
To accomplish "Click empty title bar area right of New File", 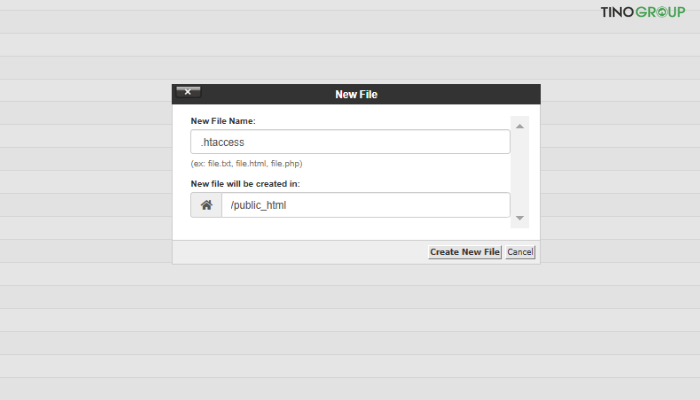I will coord(460,94).
